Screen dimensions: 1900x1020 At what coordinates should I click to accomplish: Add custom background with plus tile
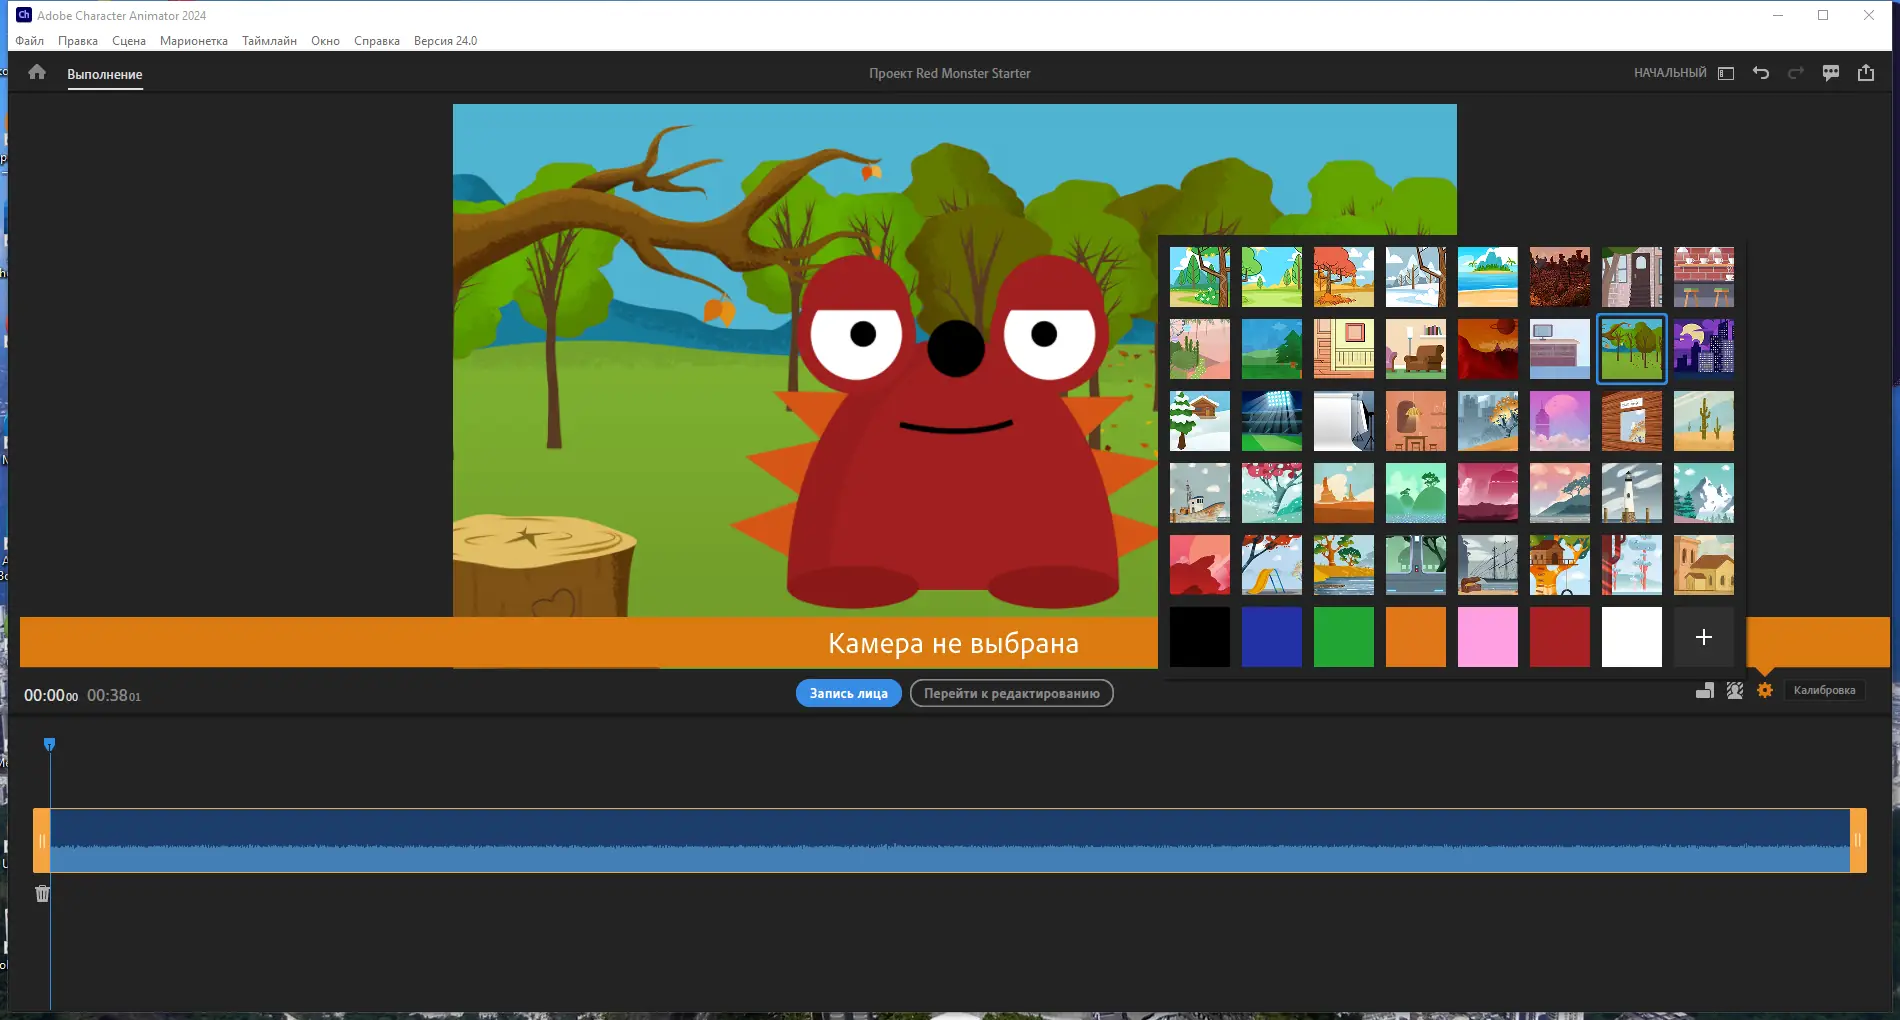coord(1704,637)
